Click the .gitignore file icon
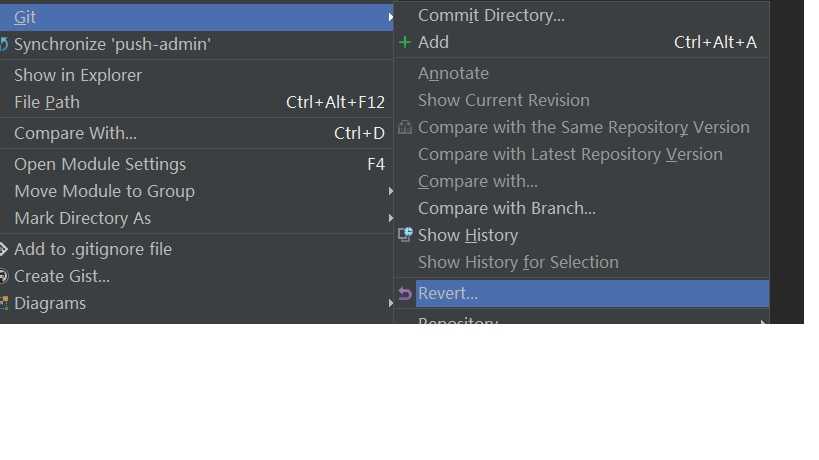819x460 pixels. click(4, 250)
